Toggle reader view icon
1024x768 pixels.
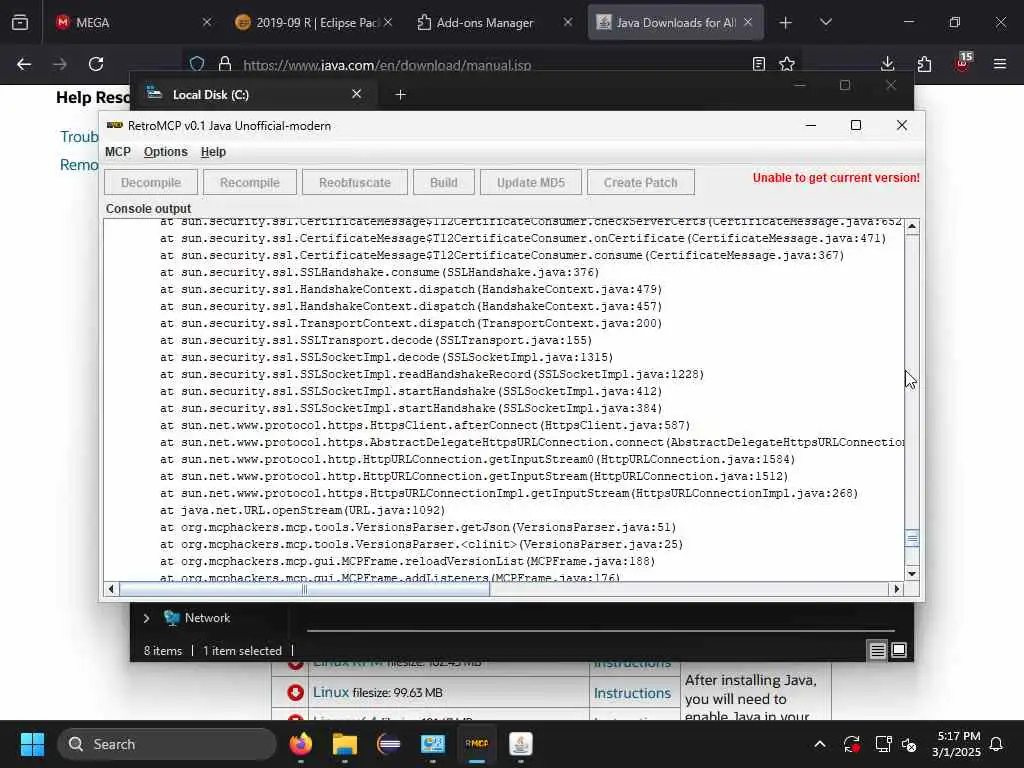[x=758, y=64]
